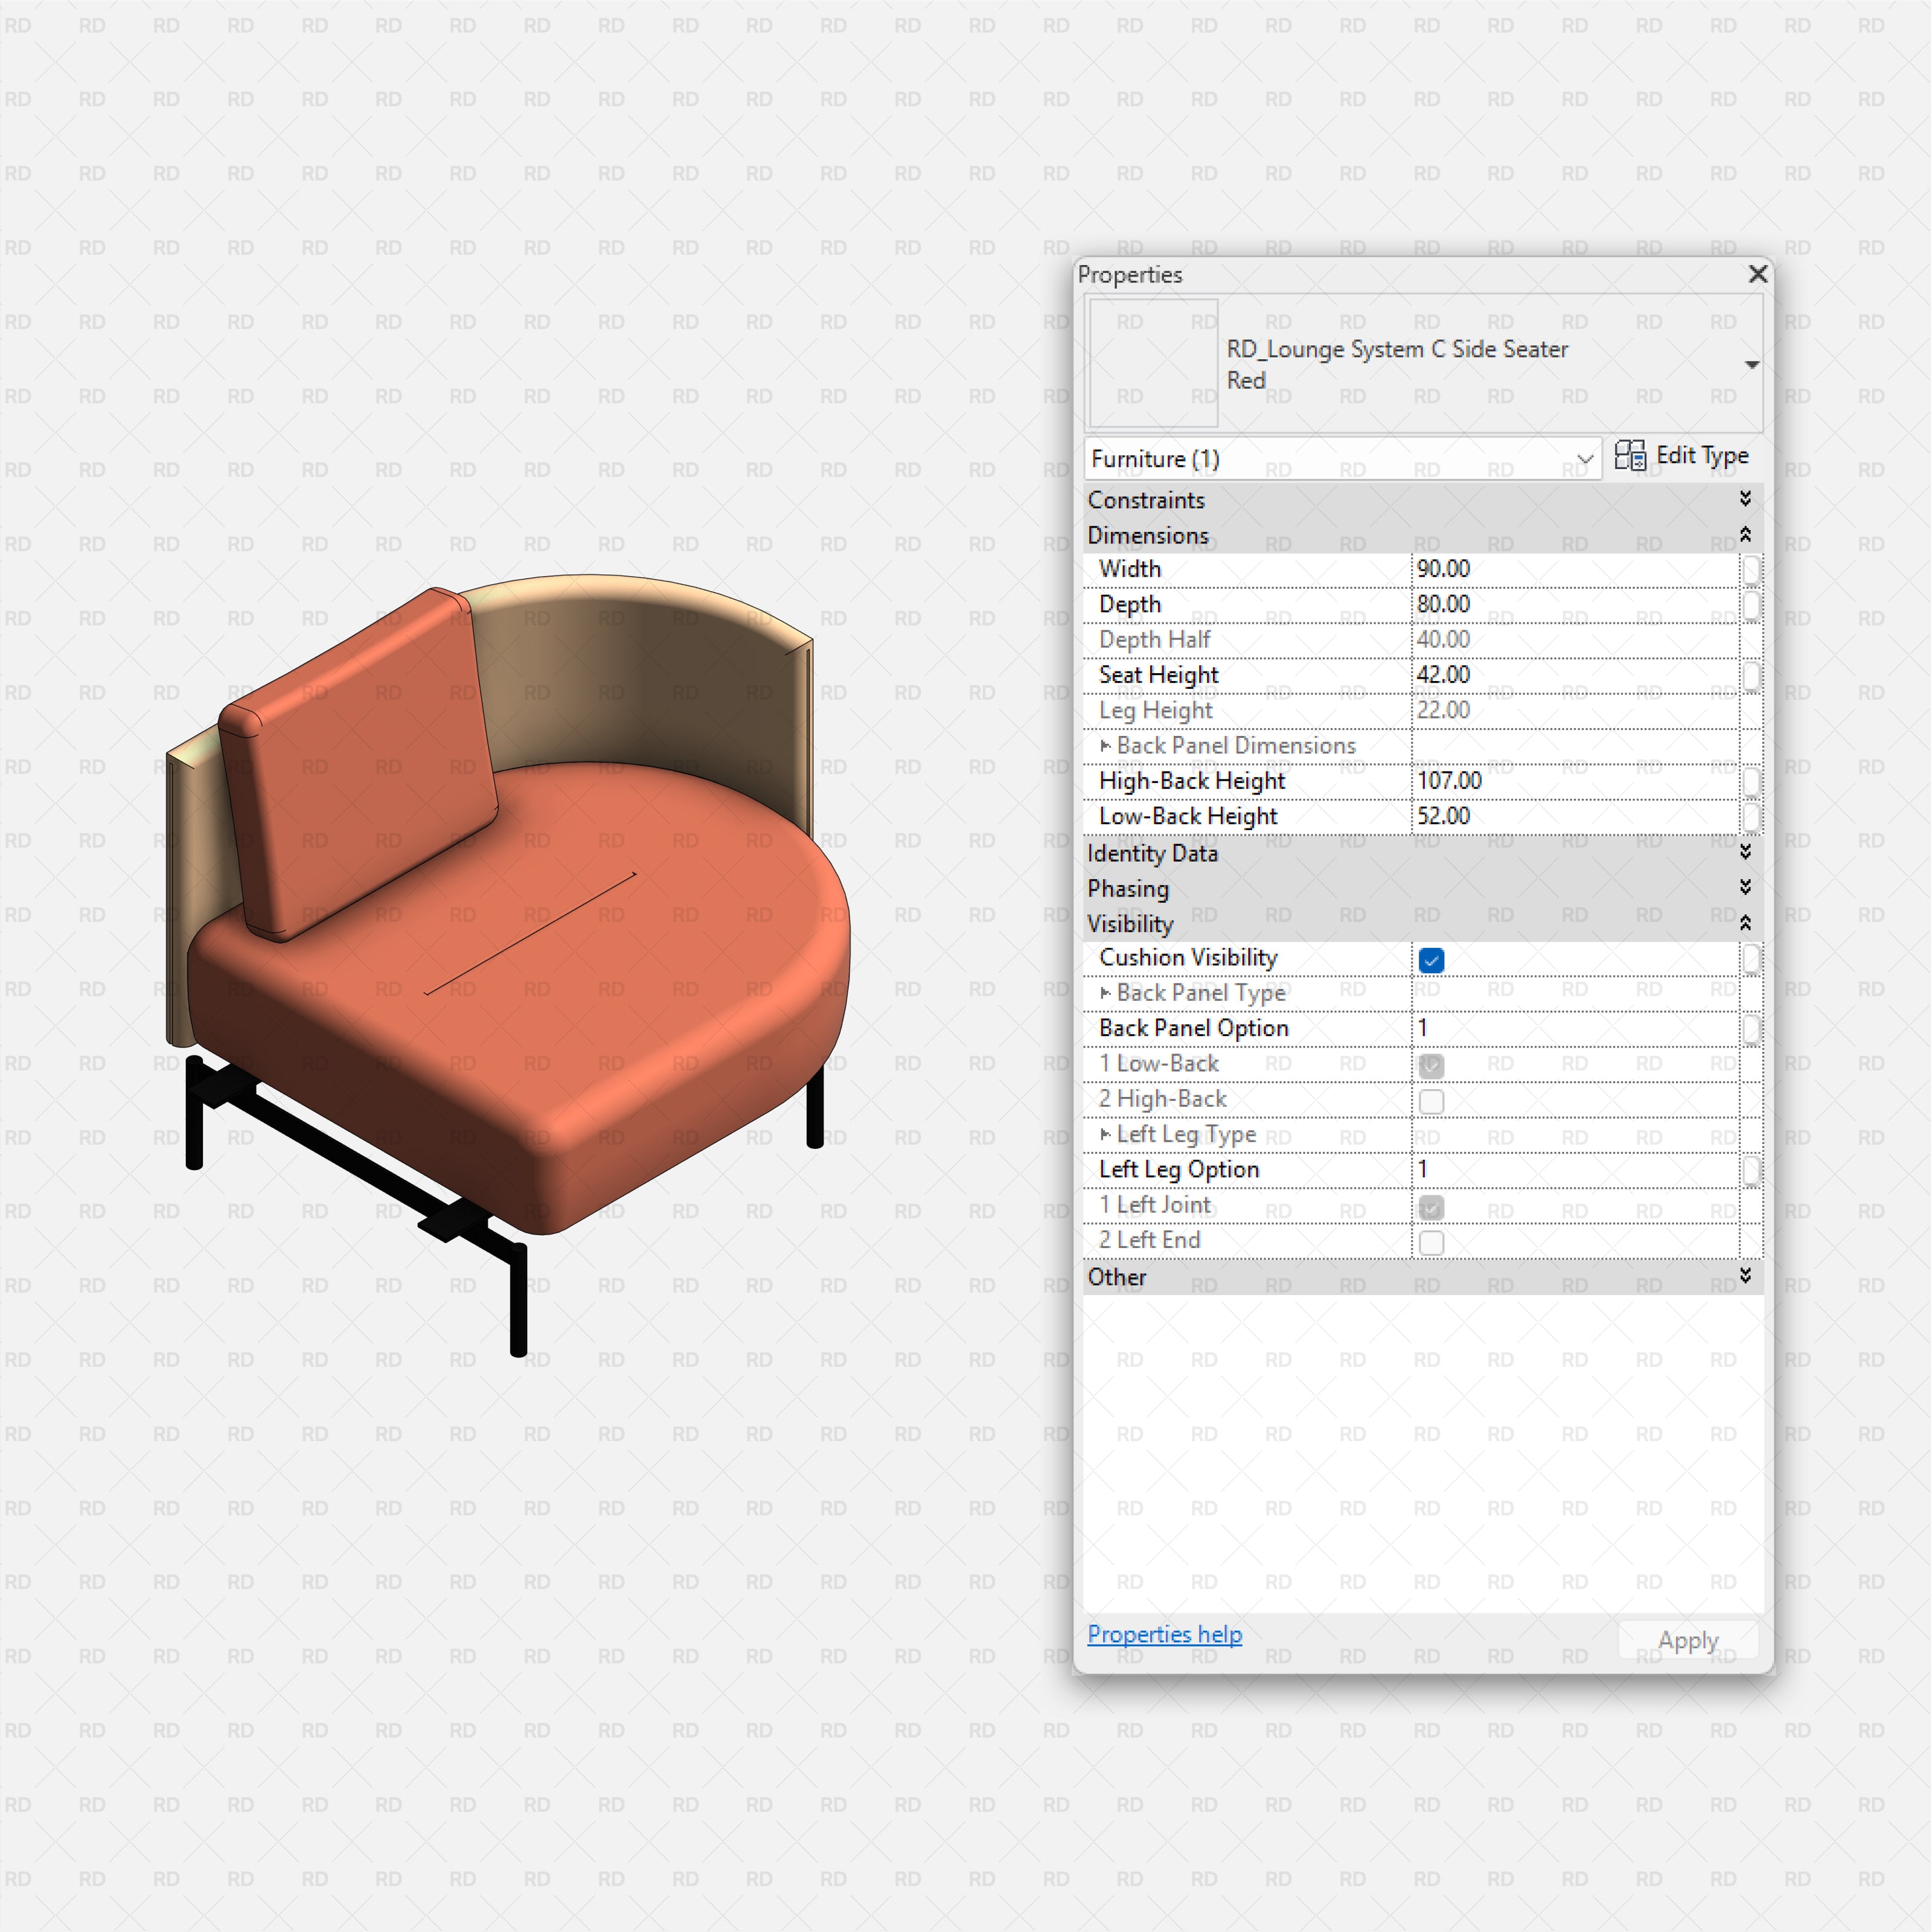This screenshot has width=1932, height=1932.
Task: Click associate parameter button beside Seat Height
Action: 1751,676
